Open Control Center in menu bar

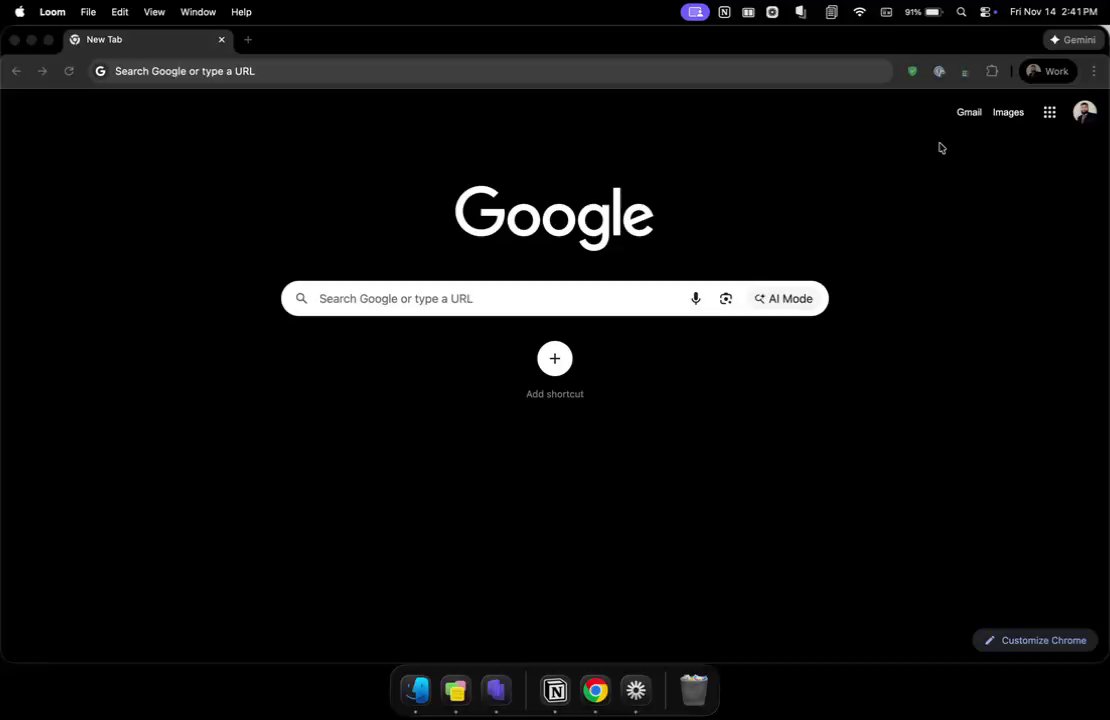[x=985, y=12]
